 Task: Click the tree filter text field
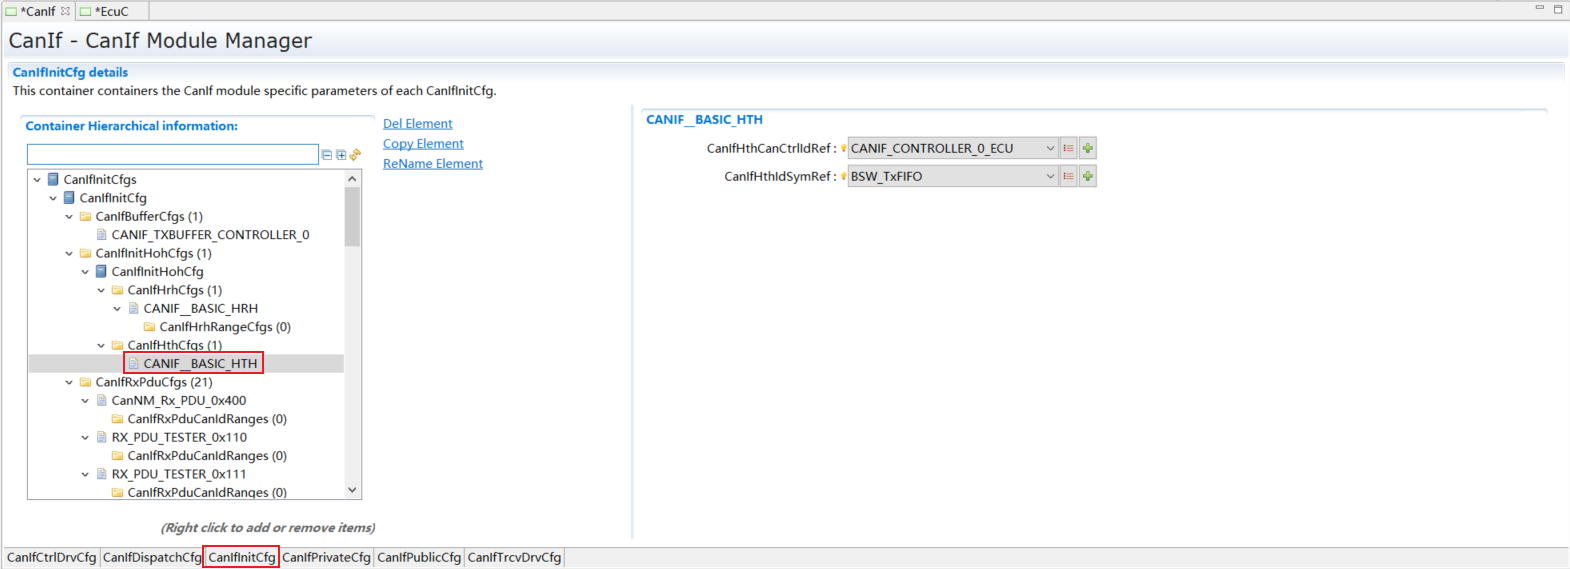[x=172, y=154]
